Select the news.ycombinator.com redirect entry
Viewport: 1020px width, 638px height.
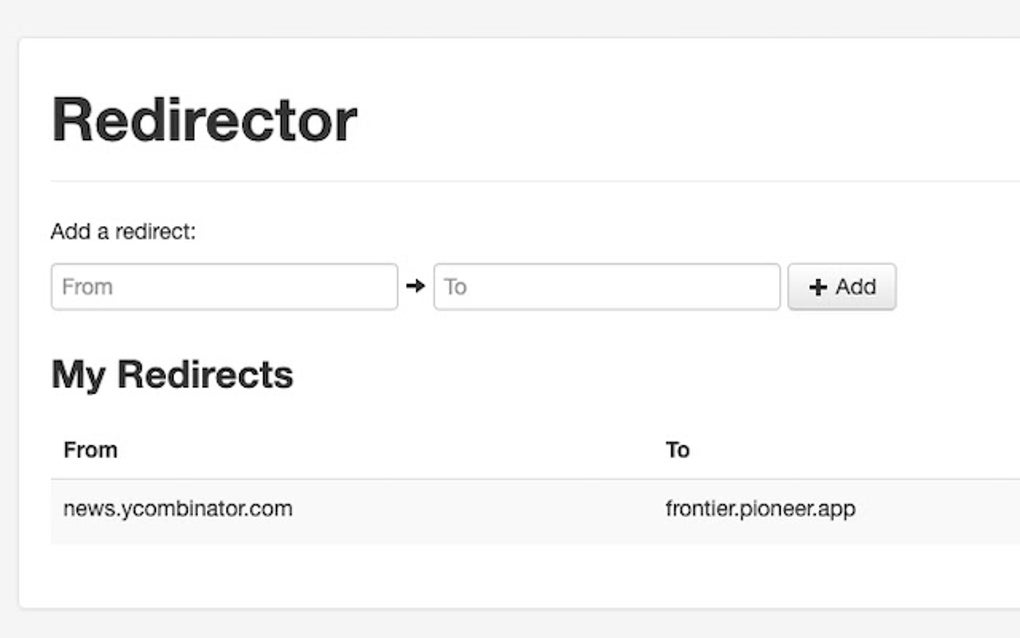pos(178,508)
